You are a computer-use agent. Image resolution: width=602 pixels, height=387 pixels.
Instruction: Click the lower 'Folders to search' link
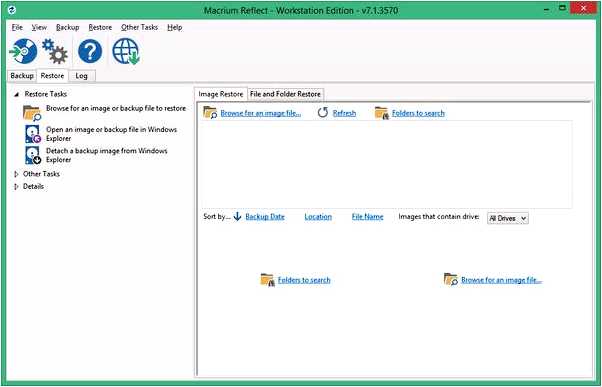(x=304, y=280)
